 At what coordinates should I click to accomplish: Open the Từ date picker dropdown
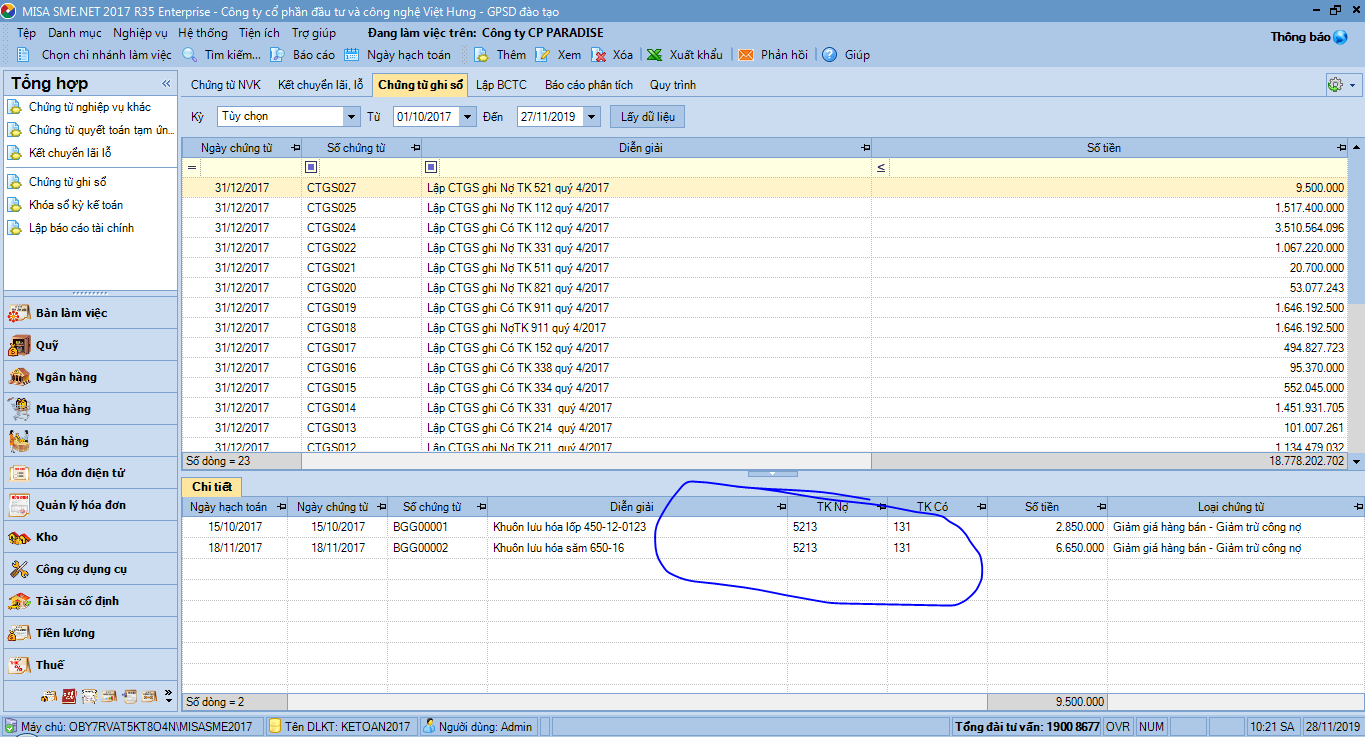pyautogui.click(x=467, y=117)
